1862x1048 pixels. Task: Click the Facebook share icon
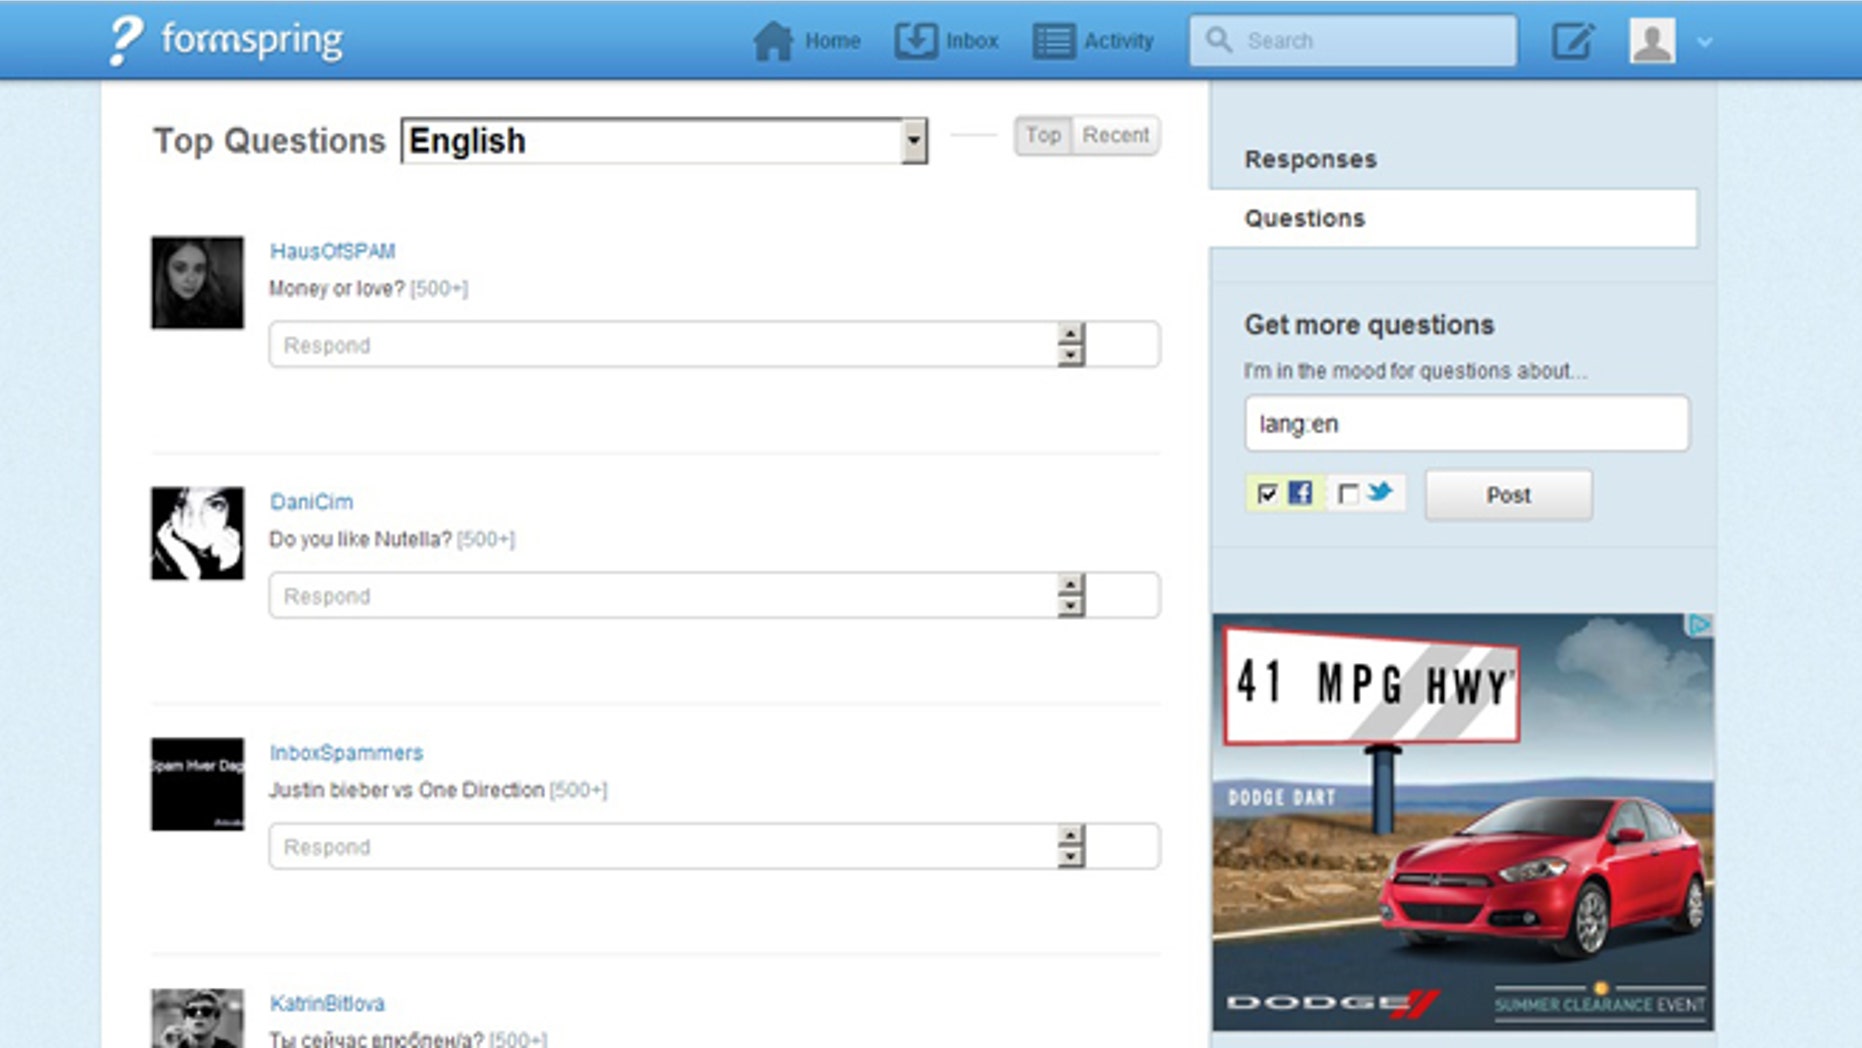[1300, 493]
